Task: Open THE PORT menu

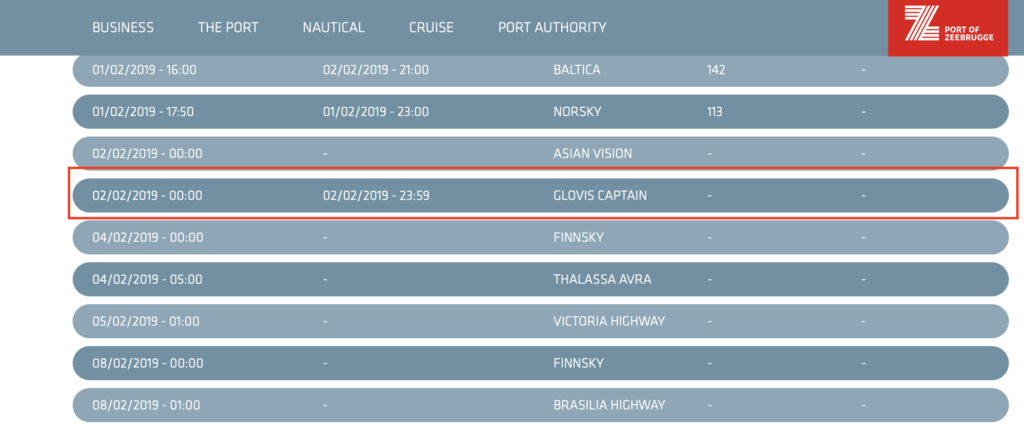Action: (x=228, y=27)
